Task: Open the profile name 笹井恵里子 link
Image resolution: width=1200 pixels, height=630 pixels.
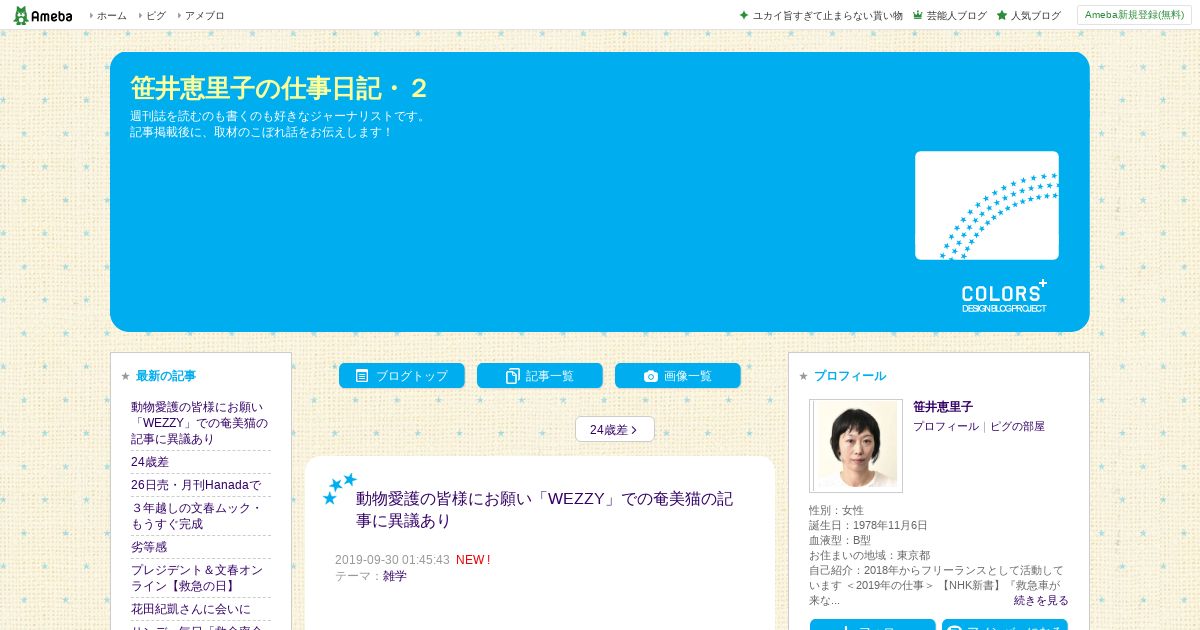Action: (943, 407)
